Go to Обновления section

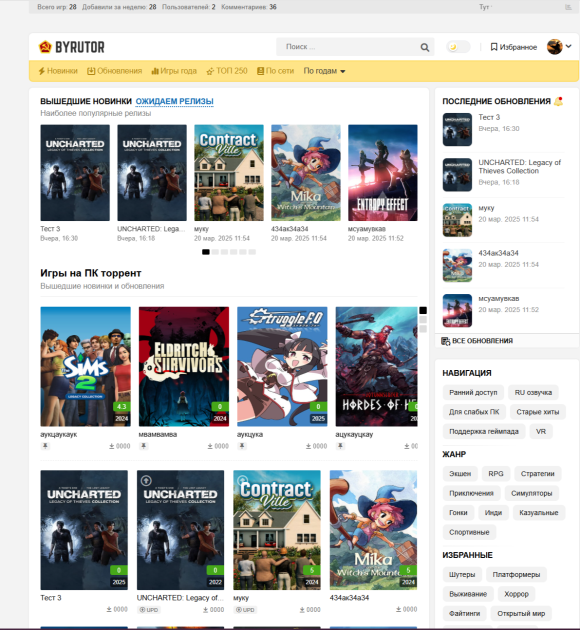click(x=114, y=71)
